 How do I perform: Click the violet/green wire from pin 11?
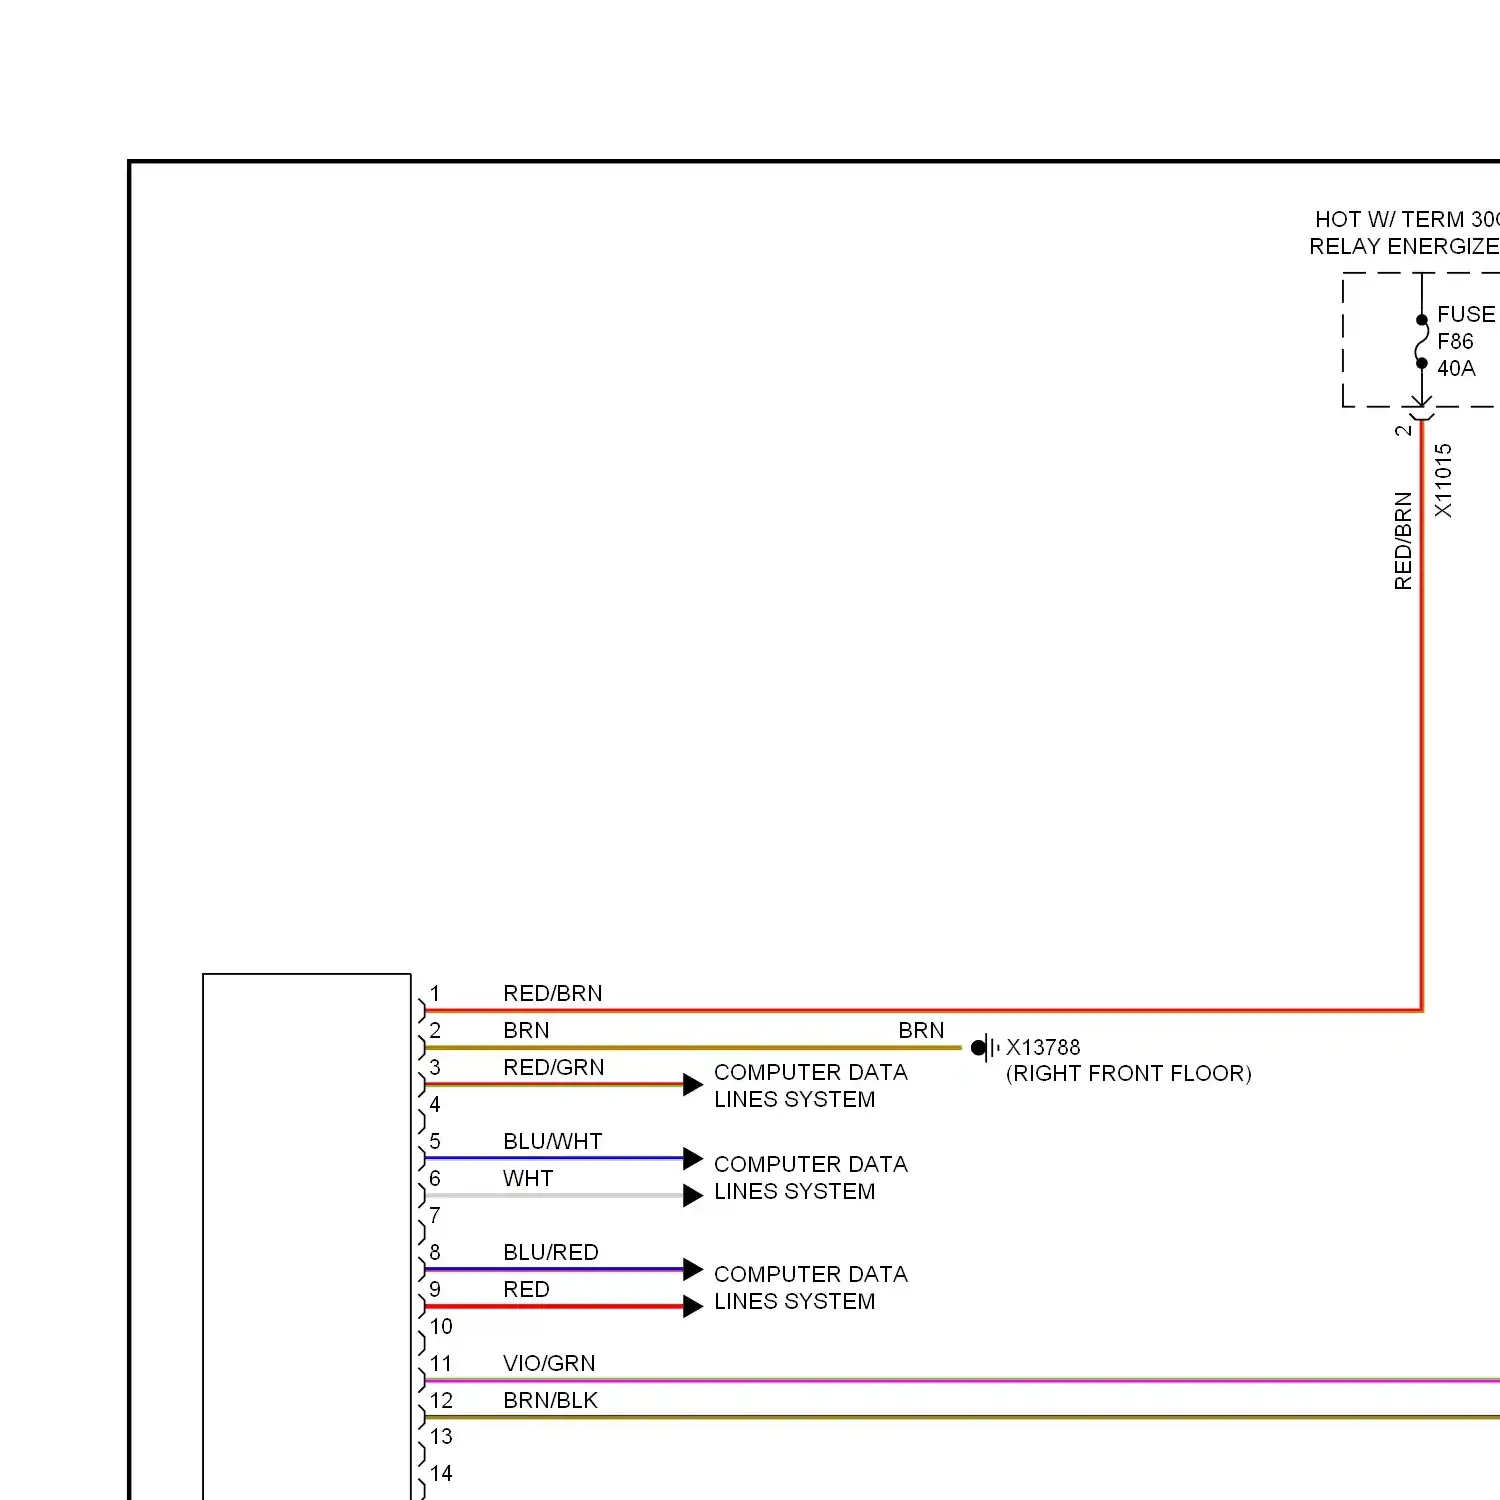[x=962, y=1381]
